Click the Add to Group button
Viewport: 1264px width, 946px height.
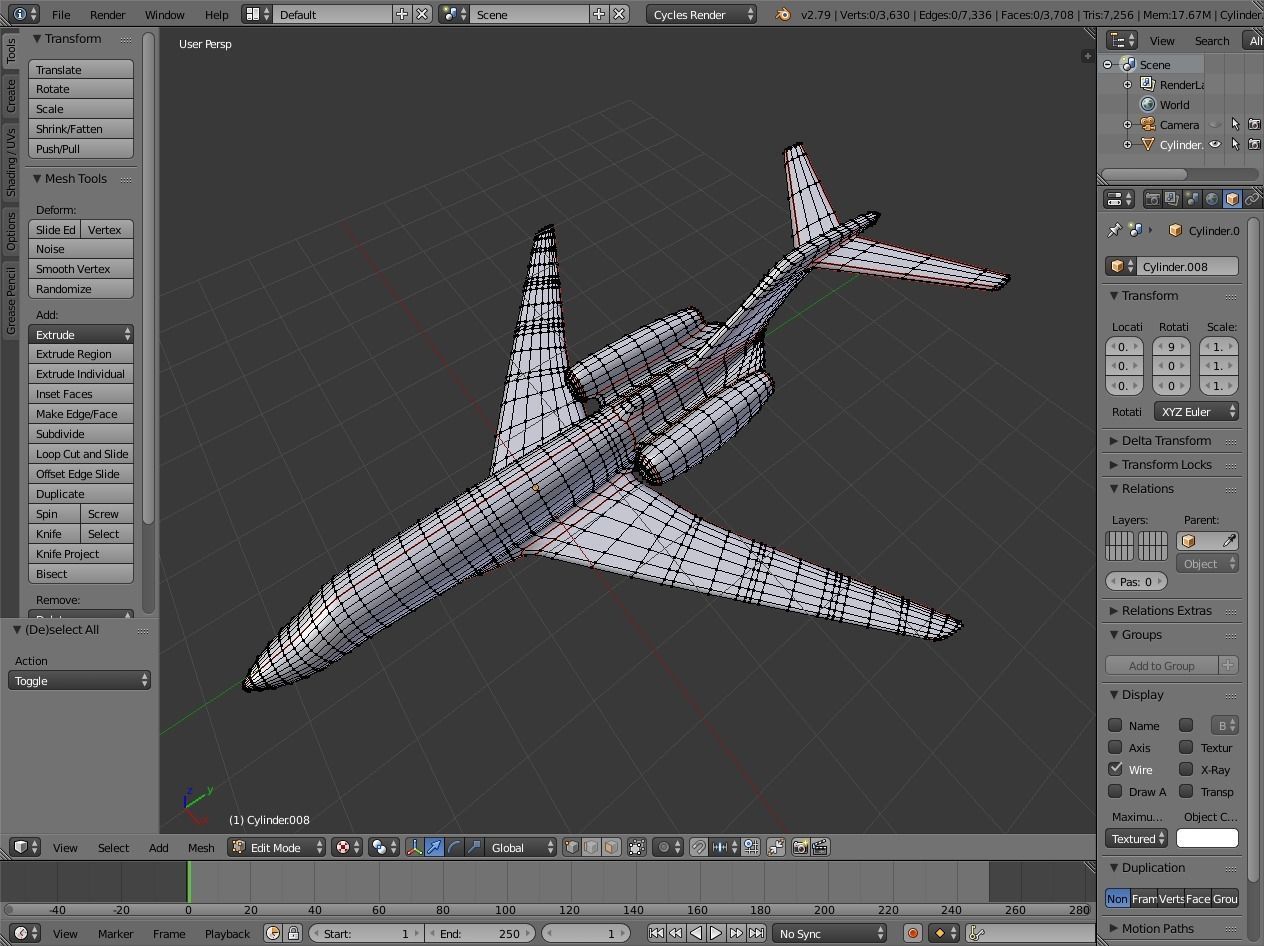(1161, 665)
